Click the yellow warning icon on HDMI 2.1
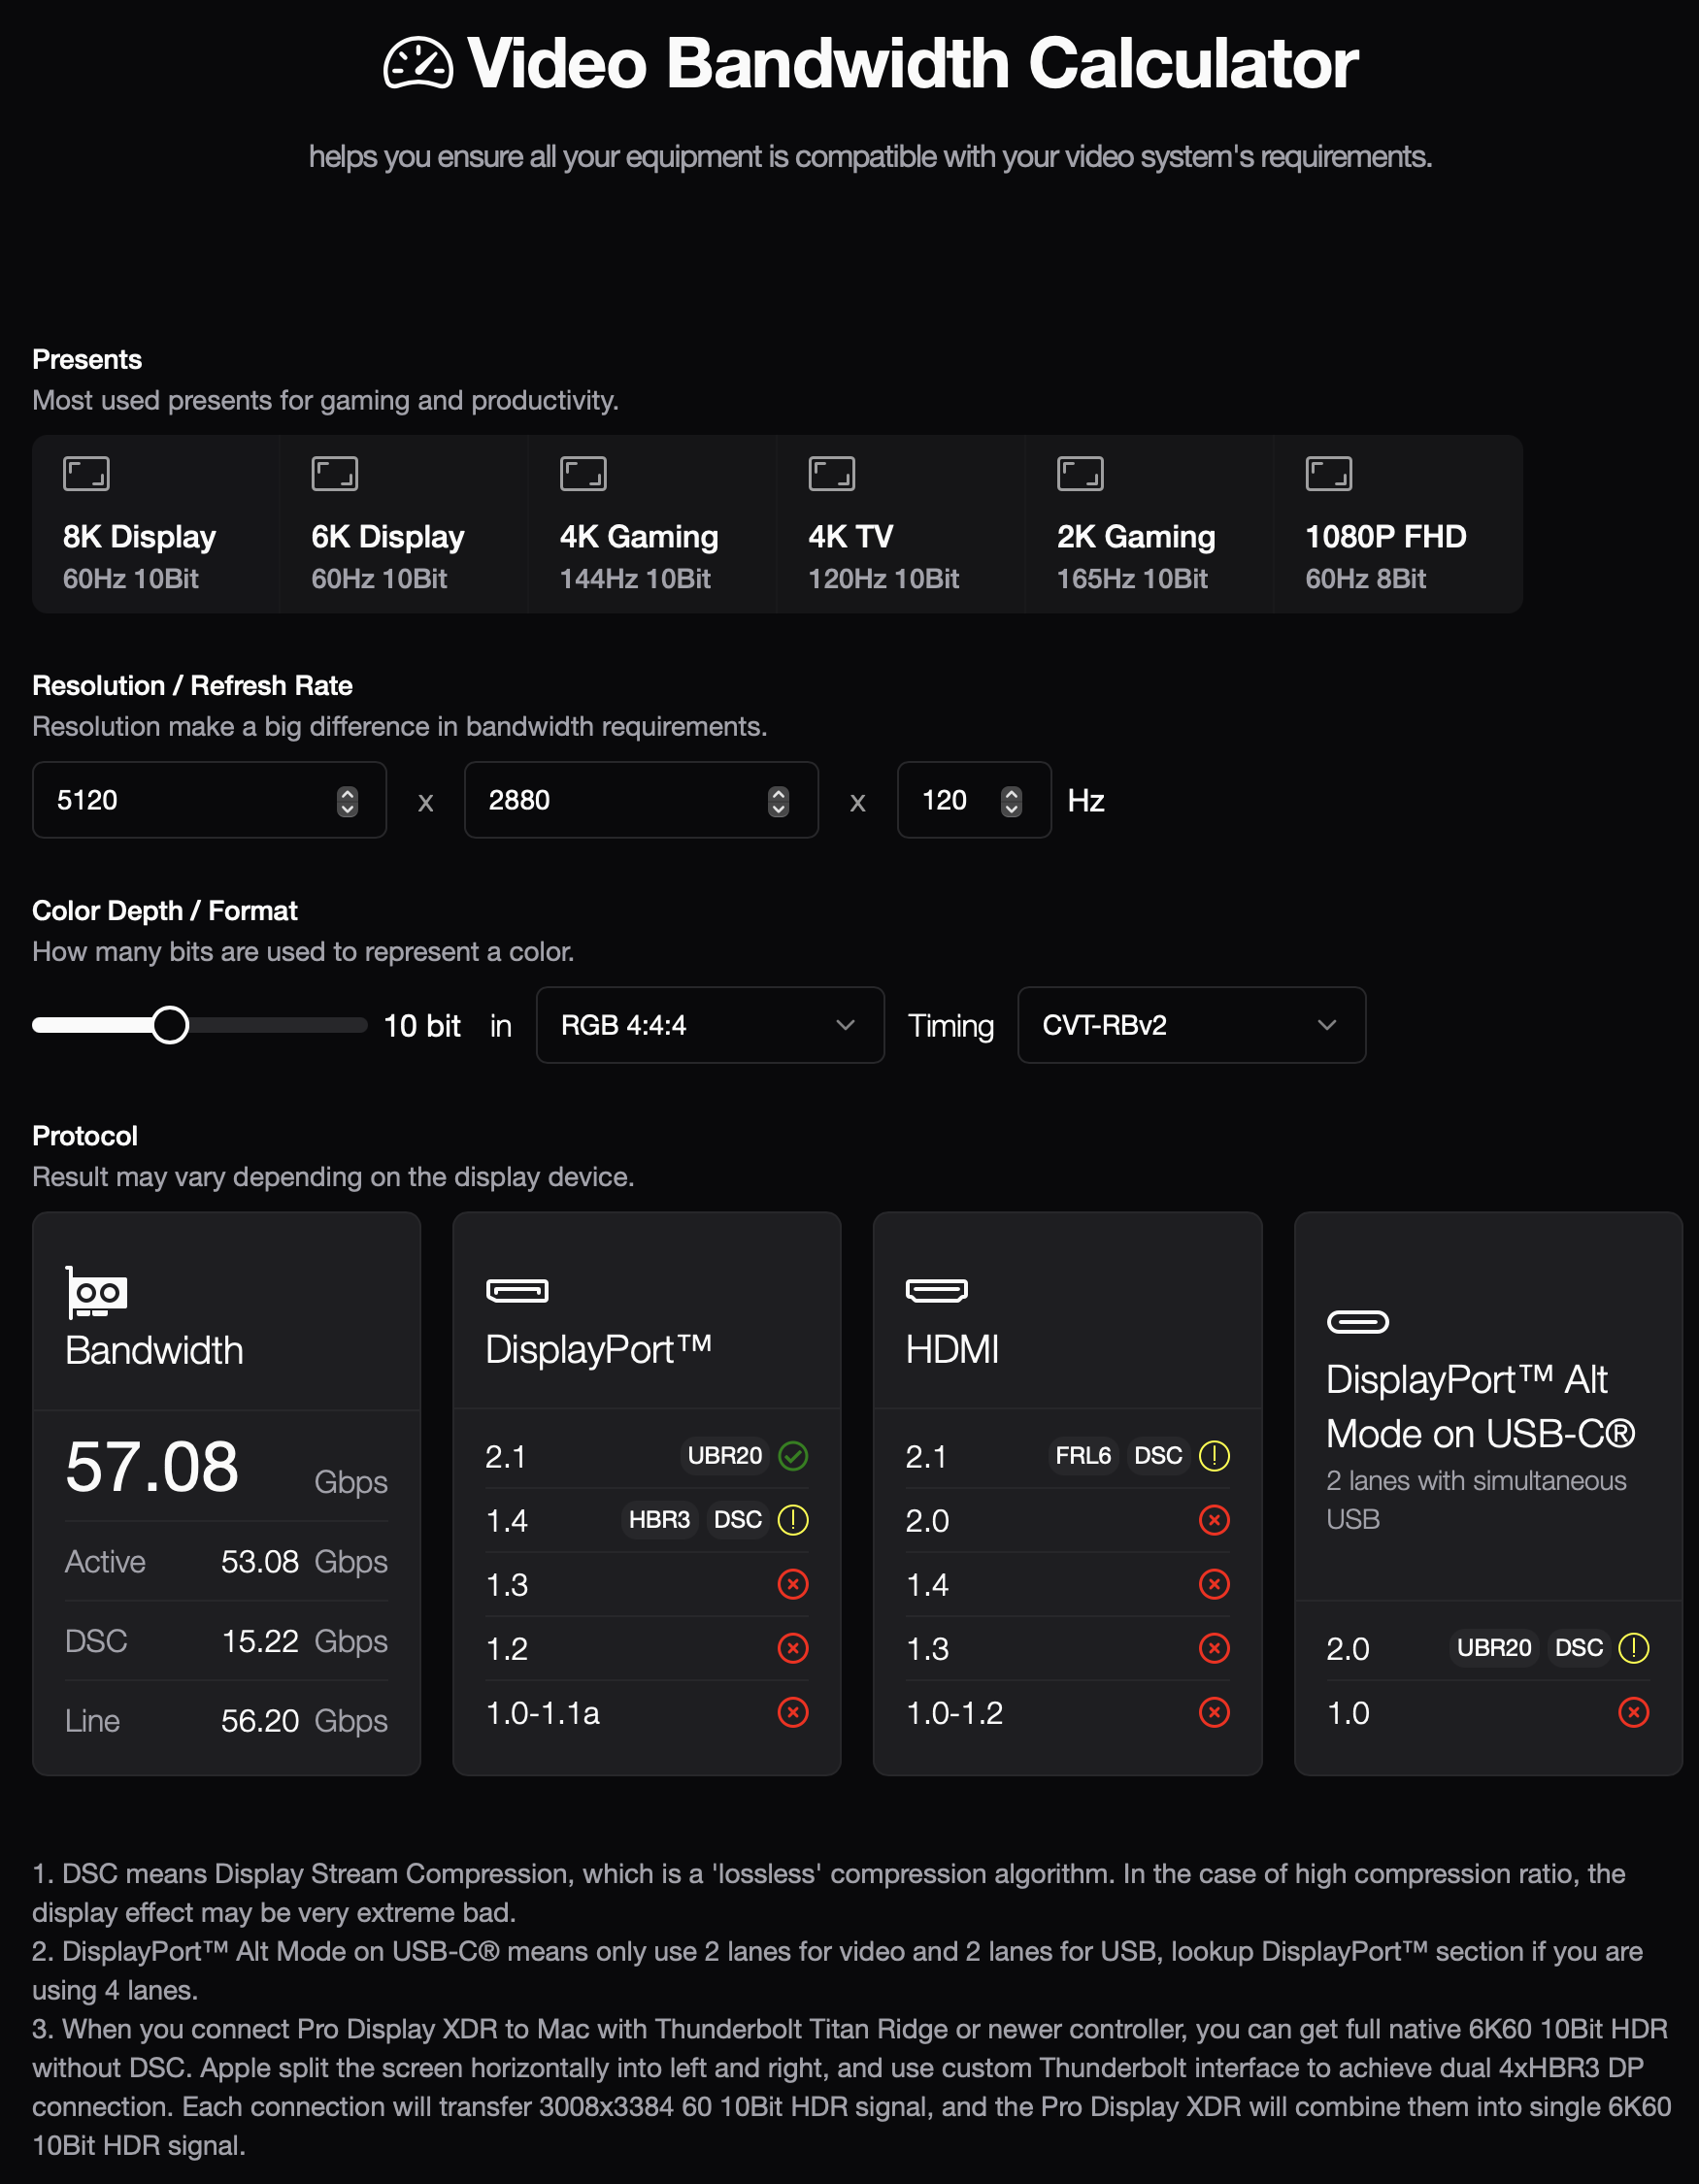Viewport: 1699px width, 2184px height. point(1214,1456)
